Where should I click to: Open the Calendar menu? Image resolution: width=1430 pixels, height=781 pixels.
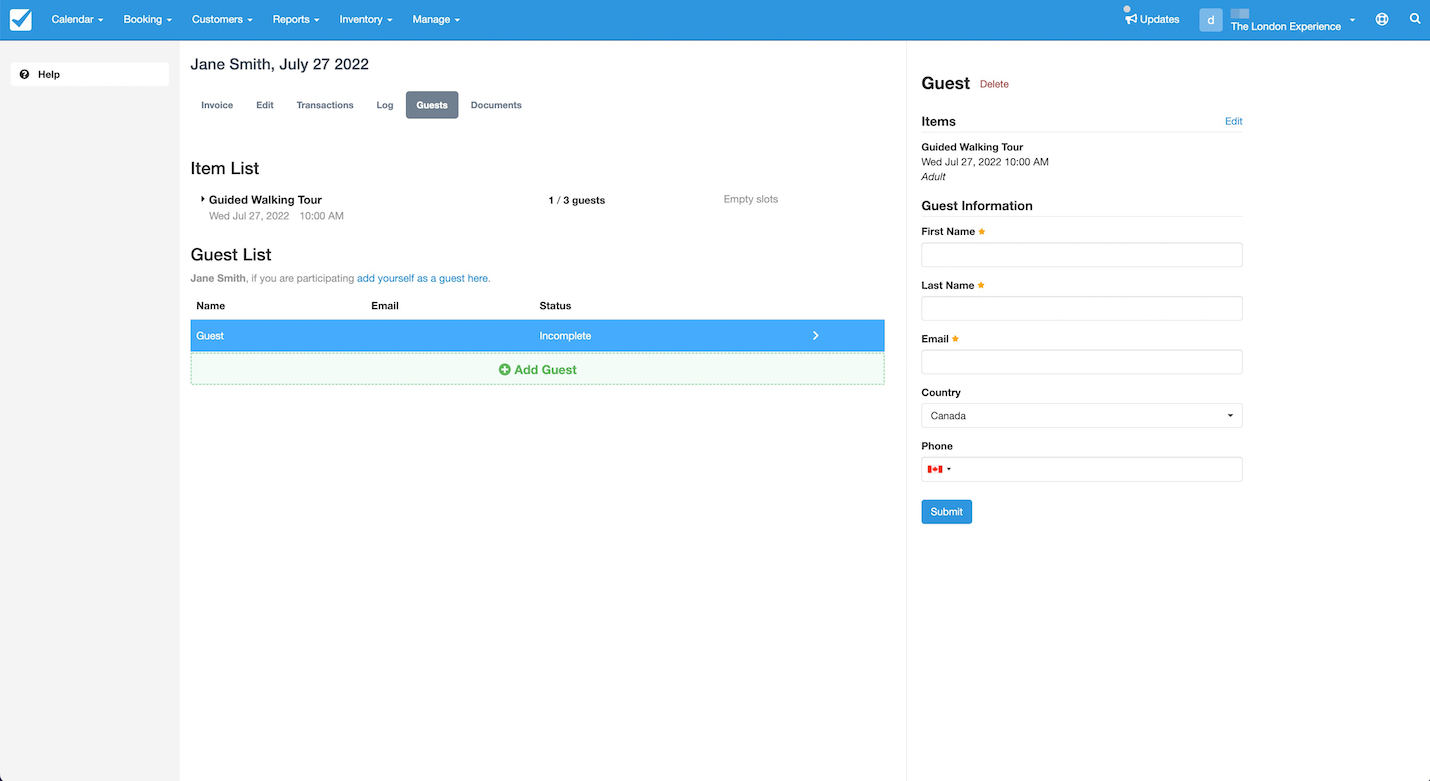tap(77, 19)
